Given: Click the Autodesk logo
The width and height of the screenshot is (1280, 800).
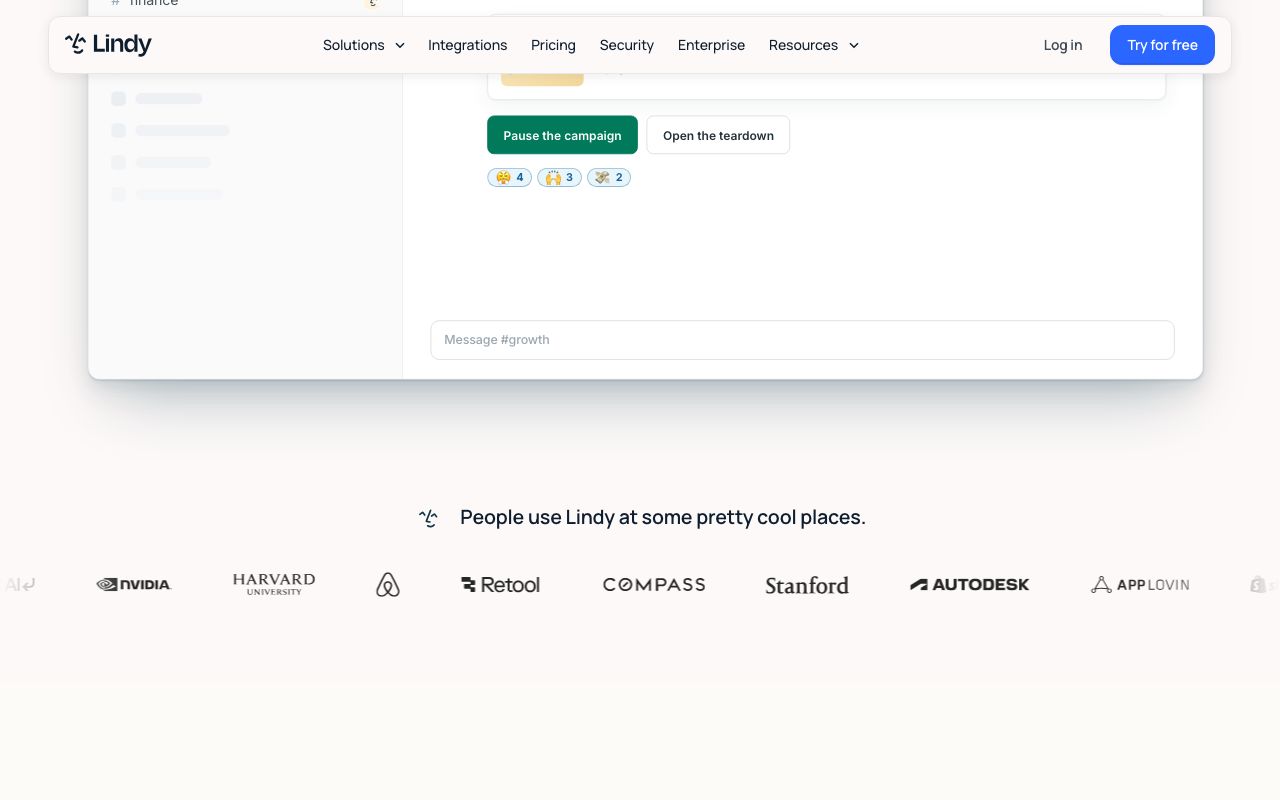Looking at the screenshot, I should [x=969, y=584].
